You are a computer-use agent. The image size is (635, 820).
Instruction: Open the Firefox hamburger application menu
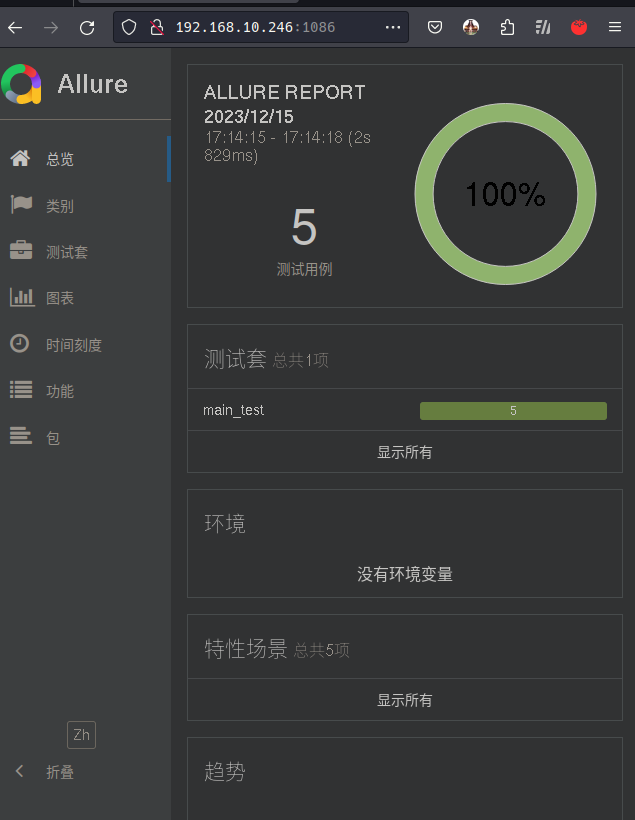click(x=615, y=27)
